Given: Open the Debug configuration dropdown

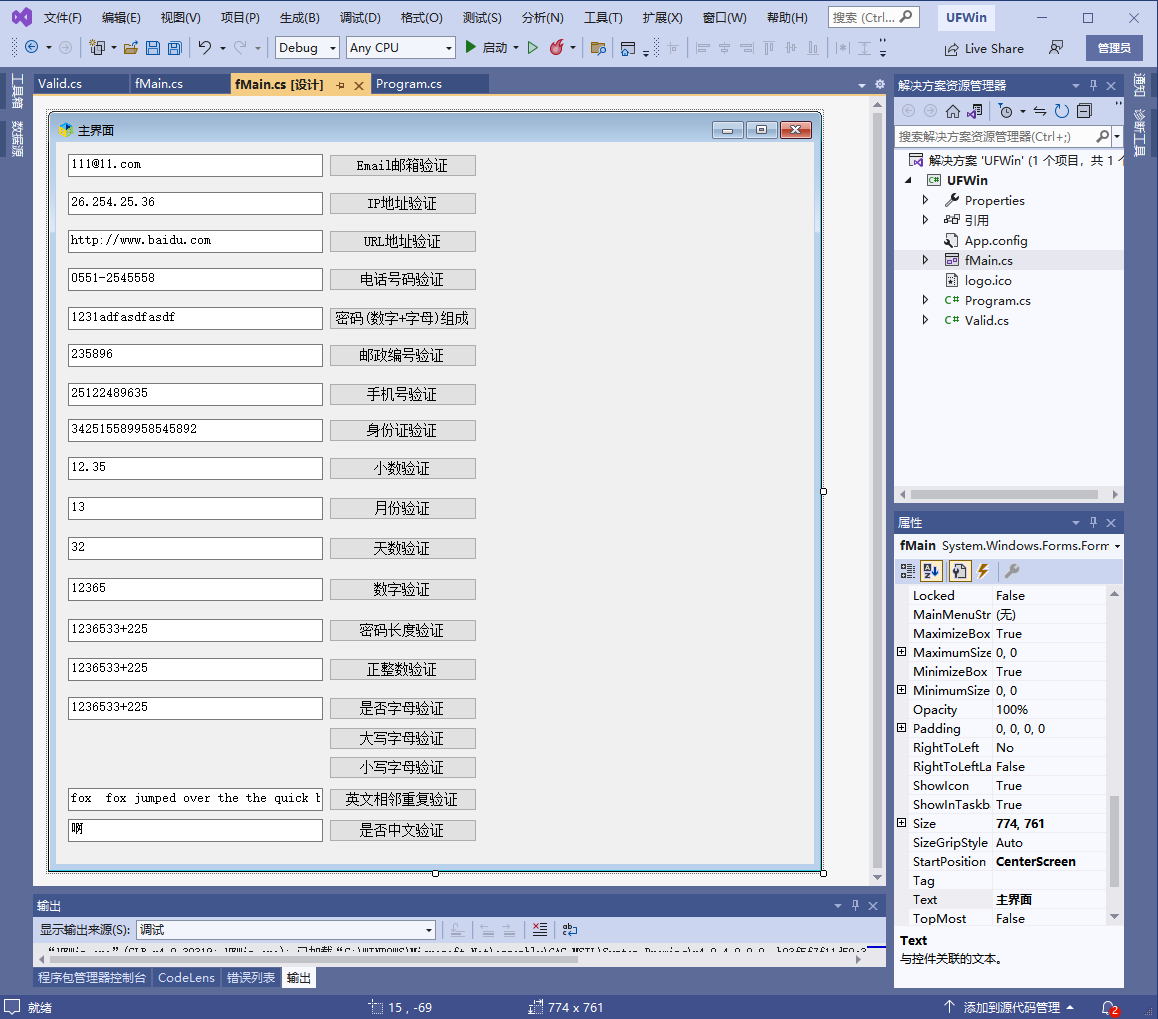Looking at the screenshot, I should pos(307,47).
